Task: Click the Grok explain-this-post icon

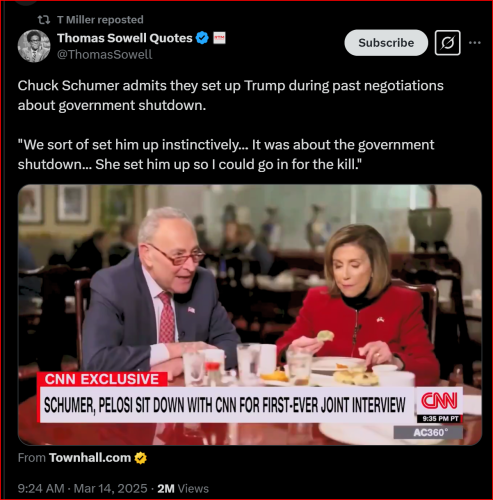Action: [448, 43]
